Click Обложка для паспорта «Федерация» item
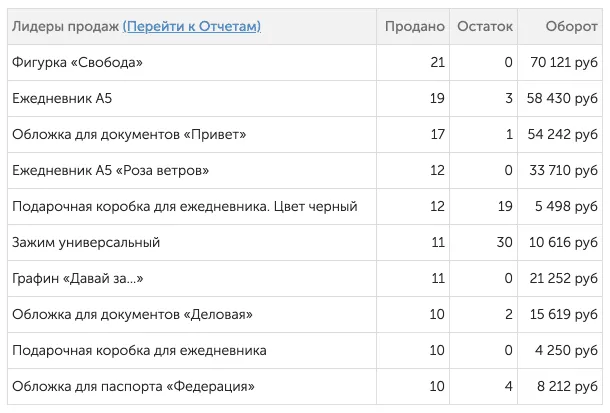Viewport: 610px width, 413px height. click(133, 387)
